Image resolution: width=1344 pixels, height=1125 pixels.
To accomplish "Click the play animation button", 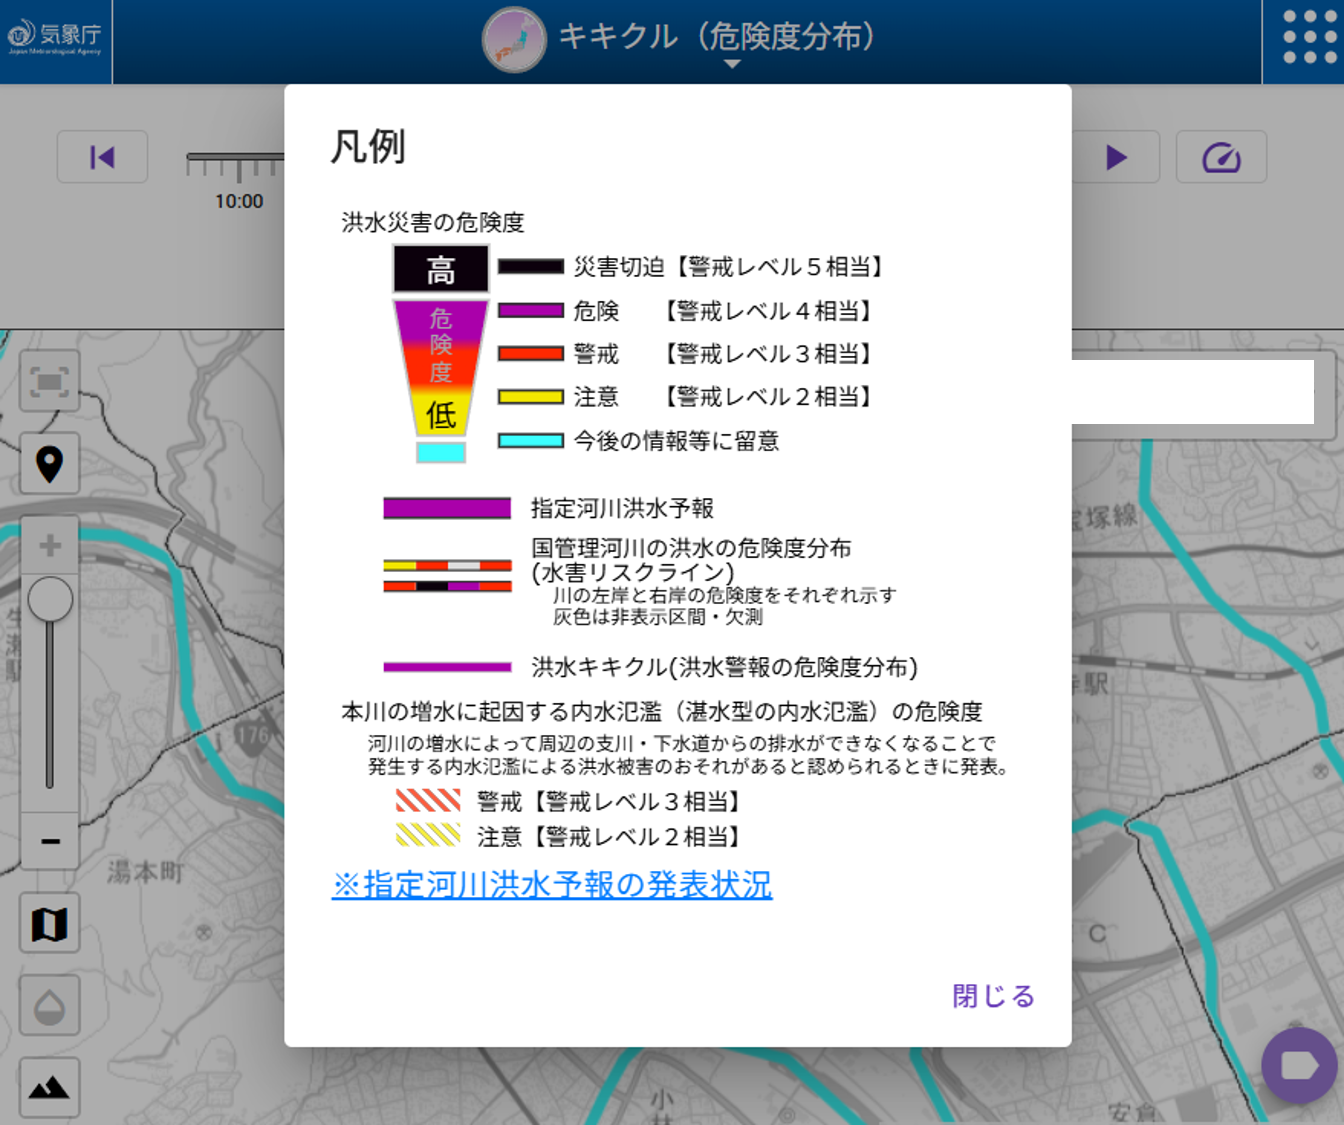I will [x=1116, y=157].
